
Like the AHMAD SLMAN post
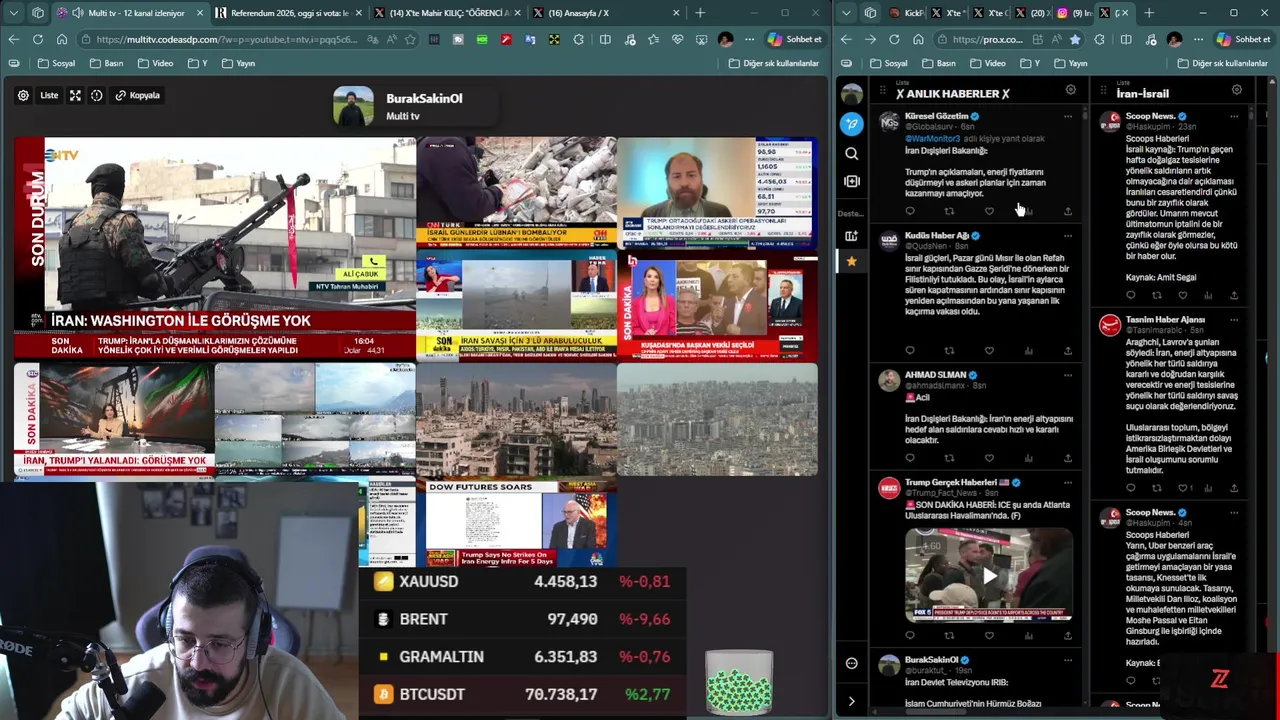pyautogui.click(x=989, y=458)
